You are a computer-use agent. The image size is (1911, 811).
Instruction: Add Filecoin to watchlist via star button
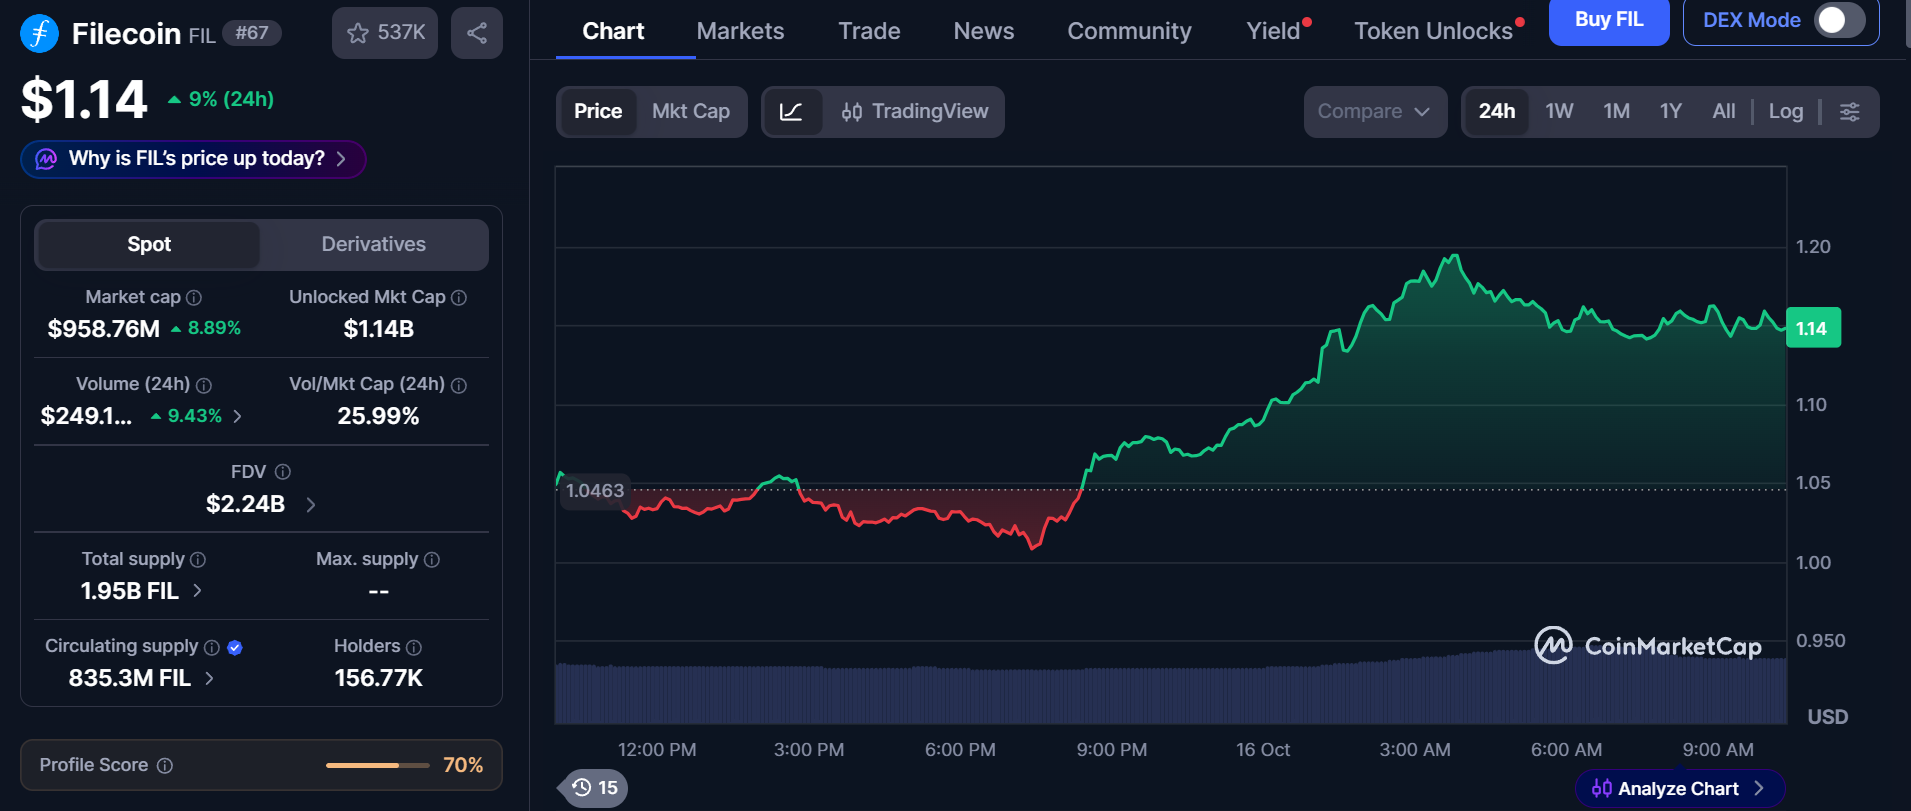385,33
